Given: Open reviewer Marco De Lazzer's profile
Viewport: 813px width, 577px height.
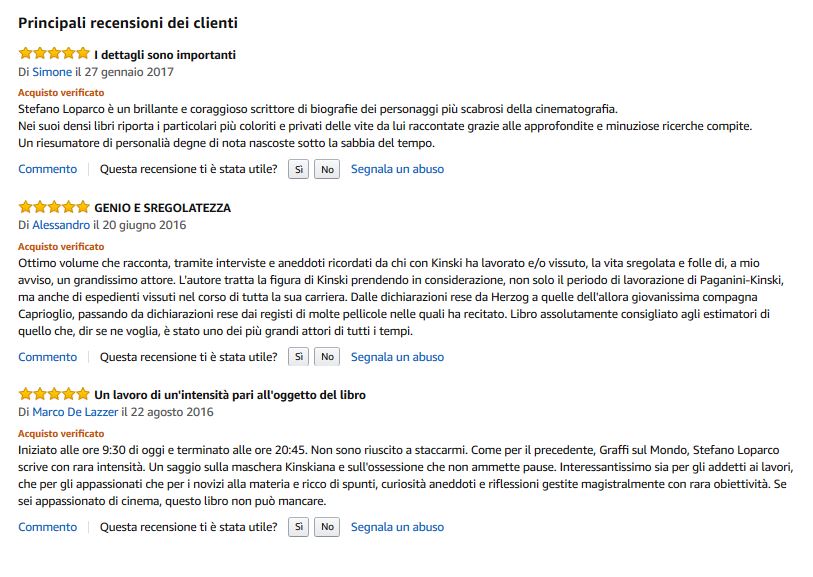Looking at the screenshot, I should pos(75,412).
